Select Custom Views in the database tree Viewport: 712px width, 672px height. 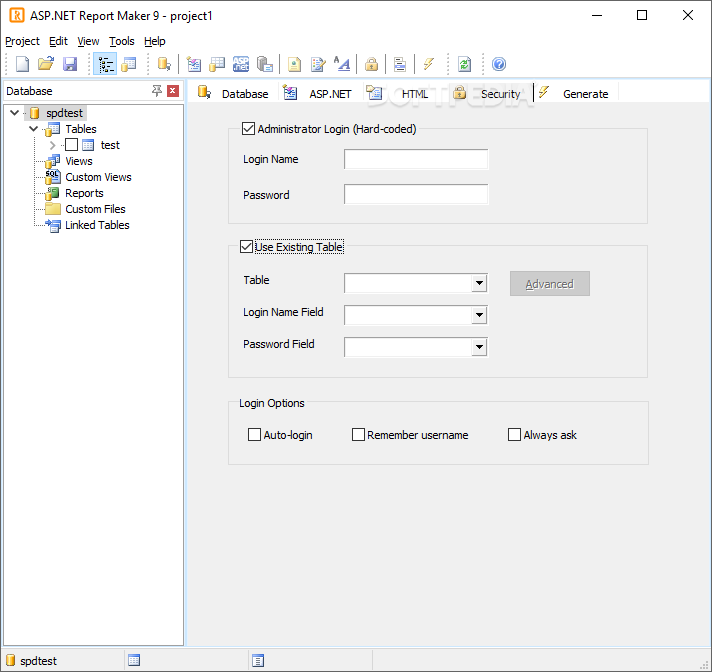[98, 177]
